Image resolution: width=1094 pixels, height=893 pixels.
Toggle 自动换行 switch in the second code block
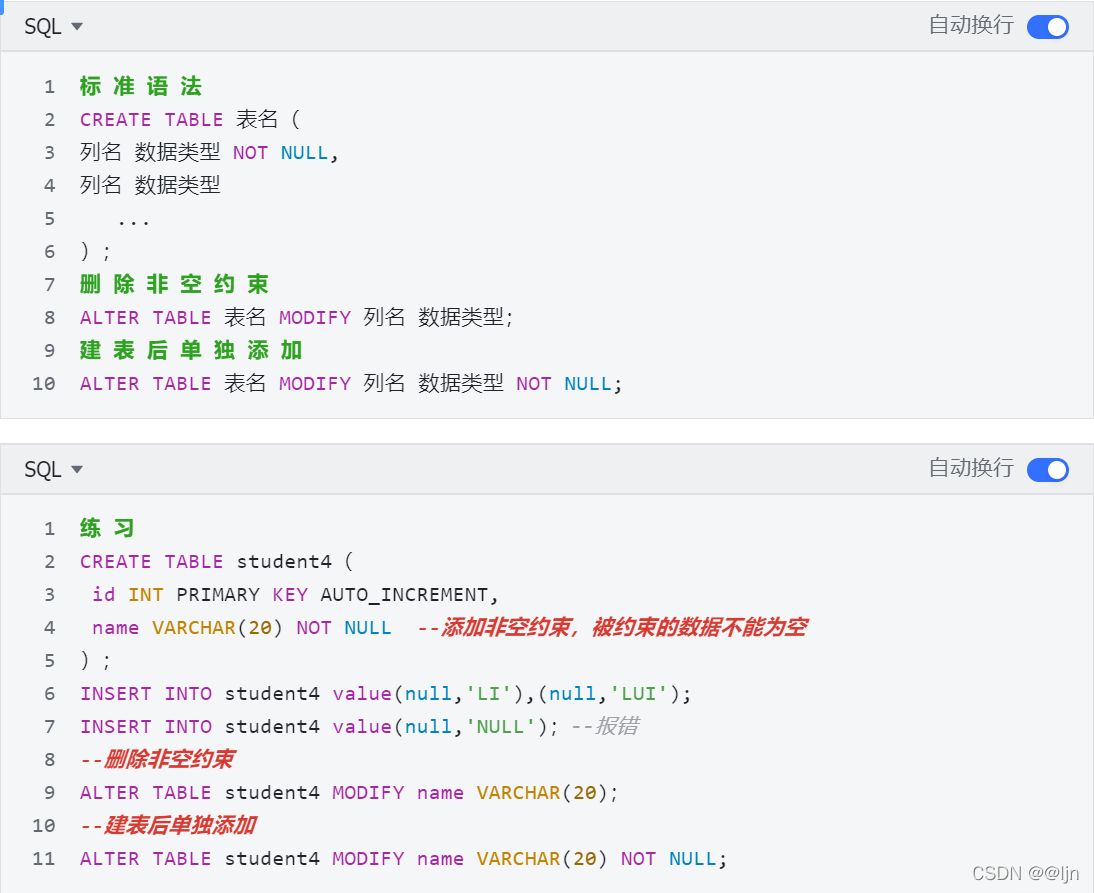[x=1048, y=469]
